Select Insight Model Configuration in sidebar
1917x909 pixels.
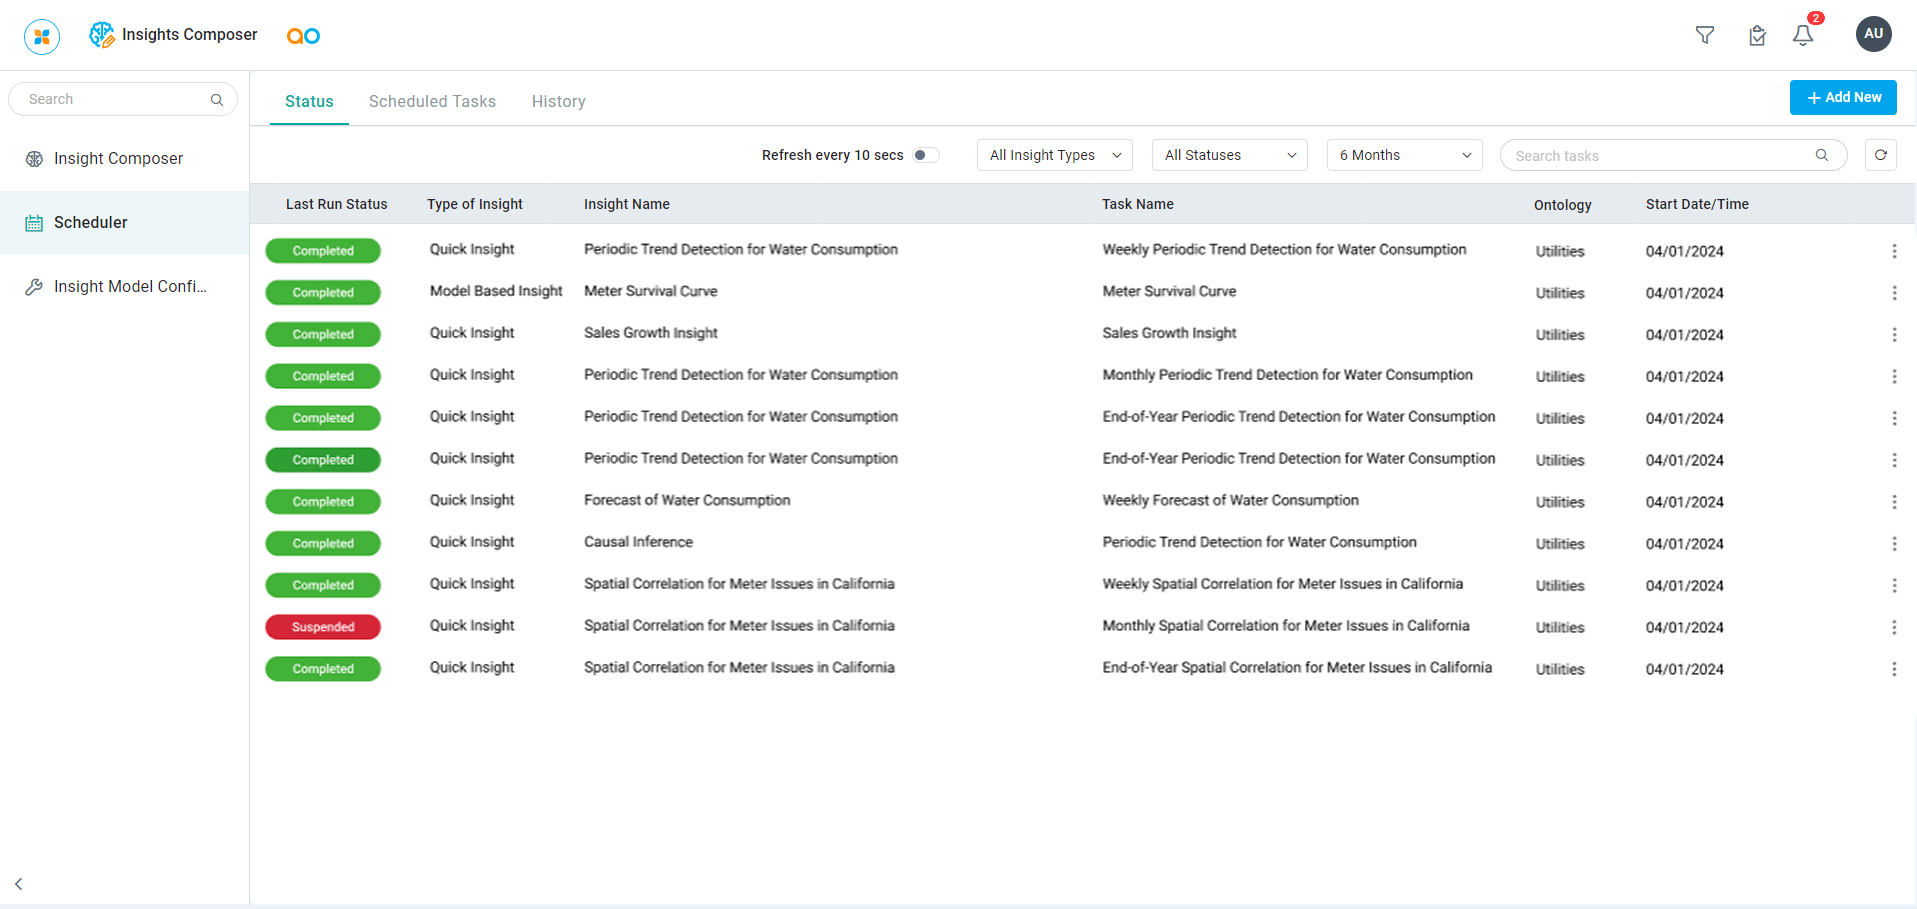pyautogui.click(x=130, y=286)
